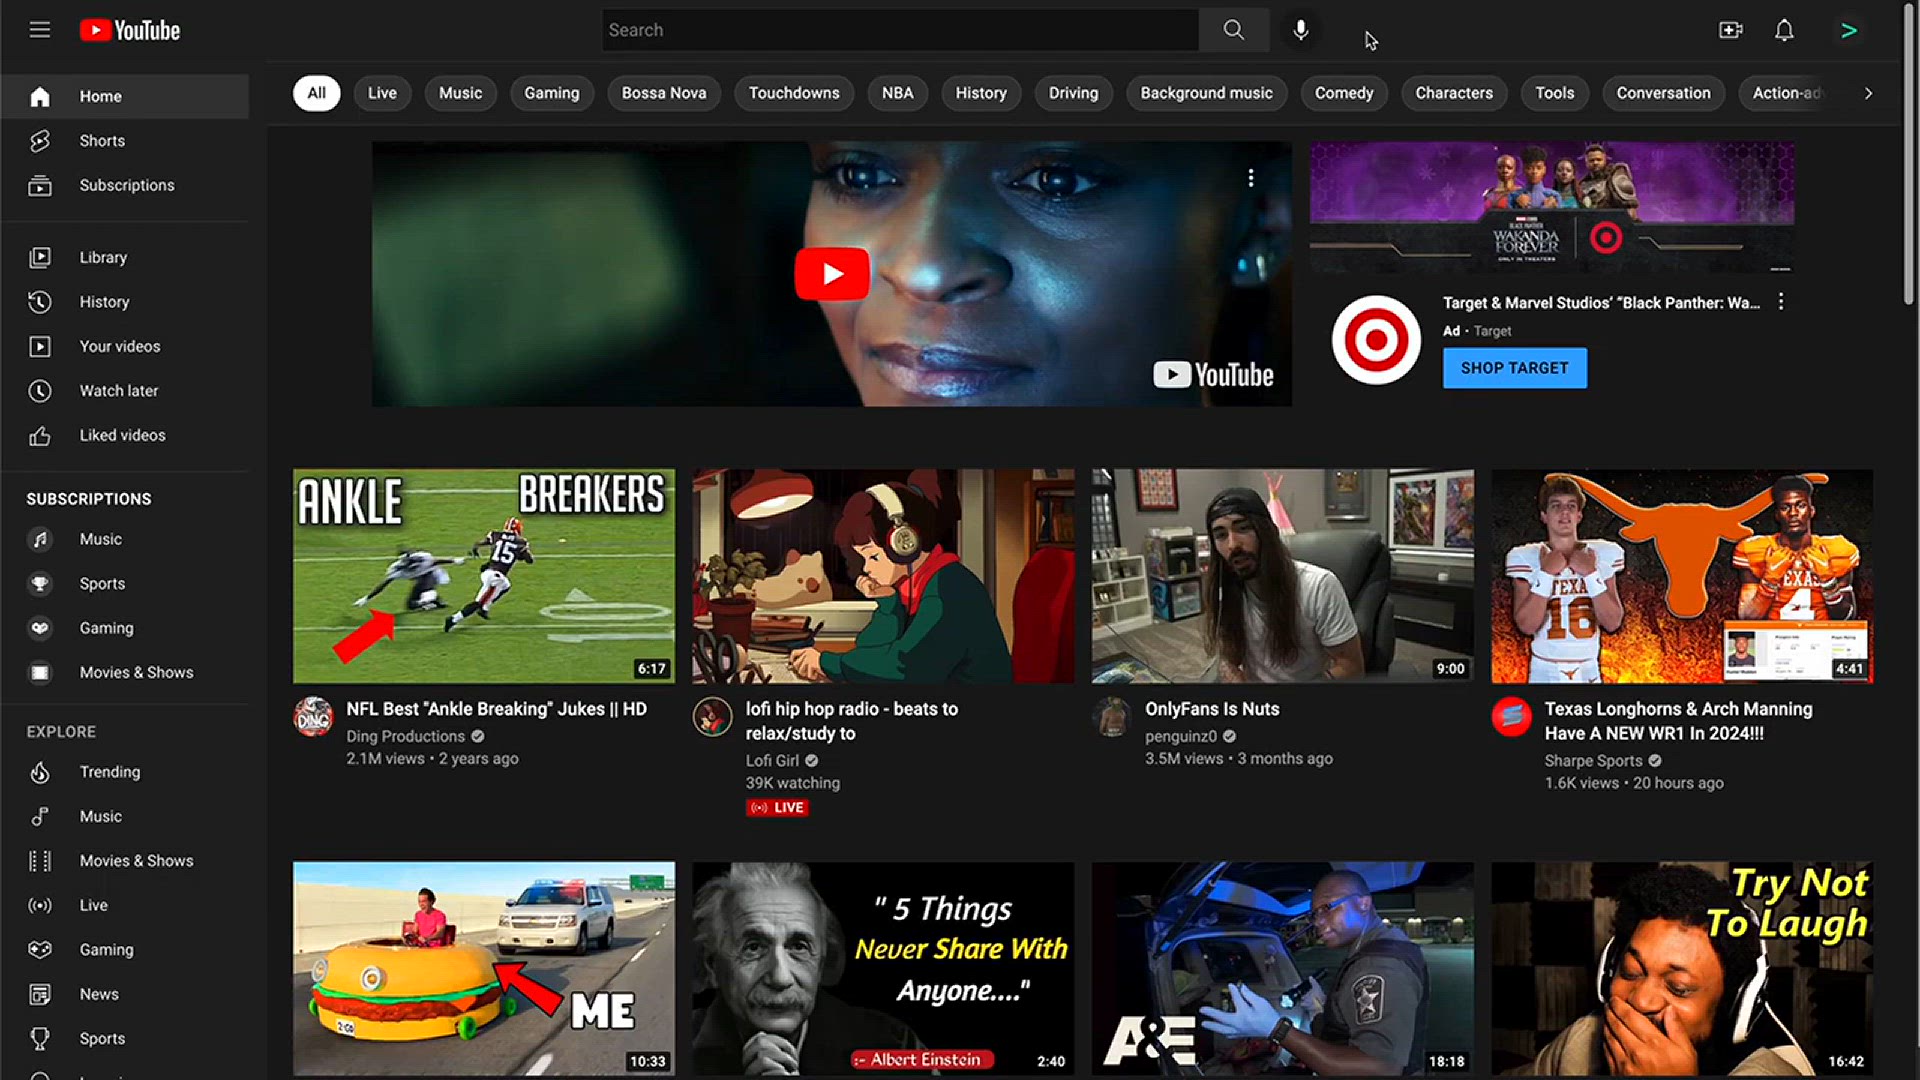Click the search magnifier button
The image size is (1920, 1080).
1234,30
